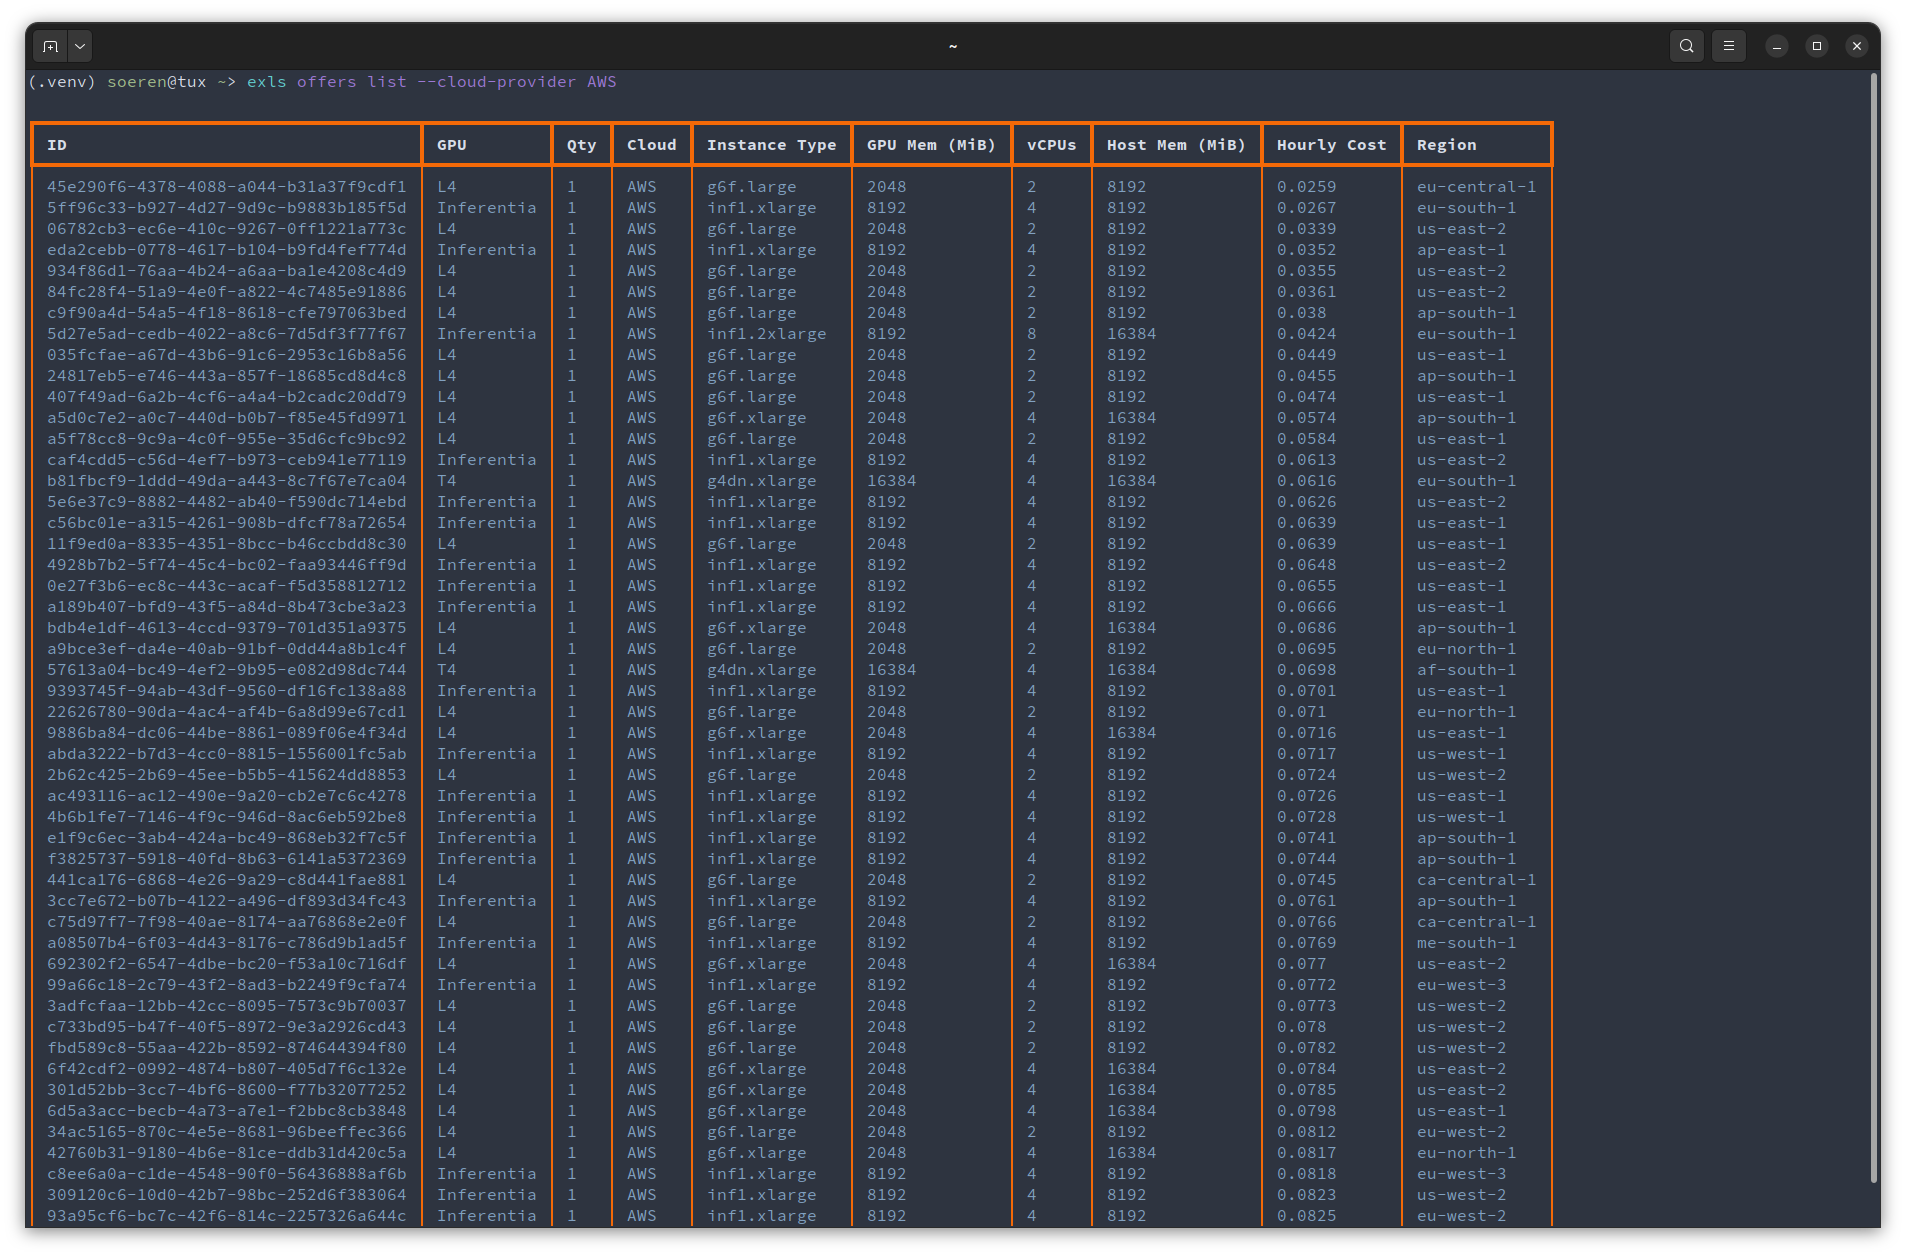Viewport: 1906px width, 1256px height.
Task: Select the inf1.2xlarge instance type cell
Action: [x=767, y=333]
